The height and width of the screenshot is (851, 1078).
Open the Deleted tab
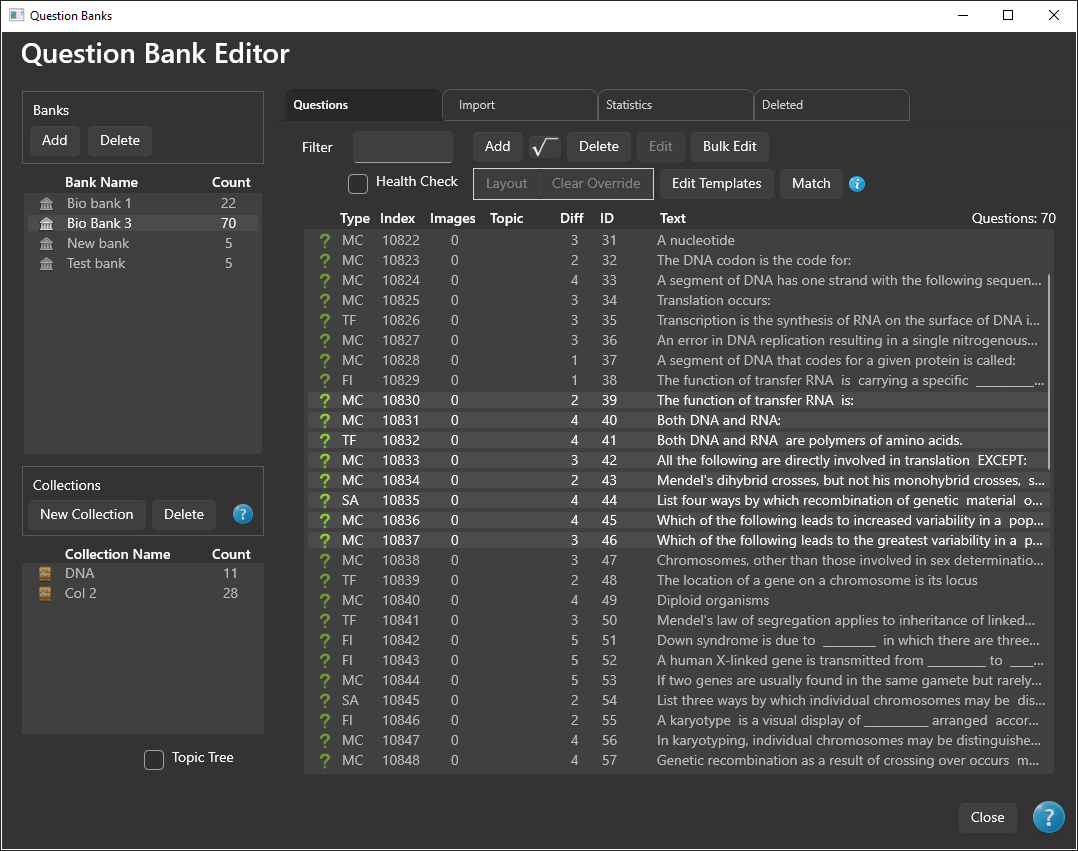pos(832,105)
